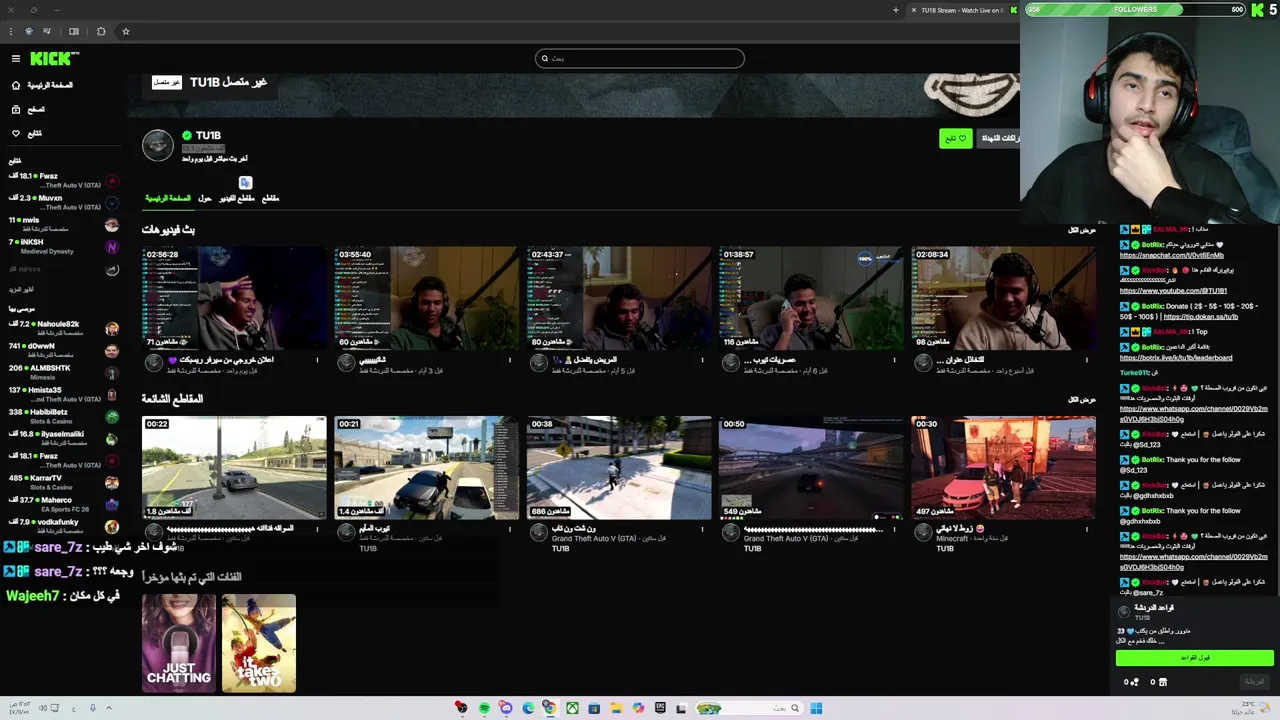This screenshot has height=720, width=1280.
Task: Play the 00:21 clip thumbnail
Action: pos(427,468)
